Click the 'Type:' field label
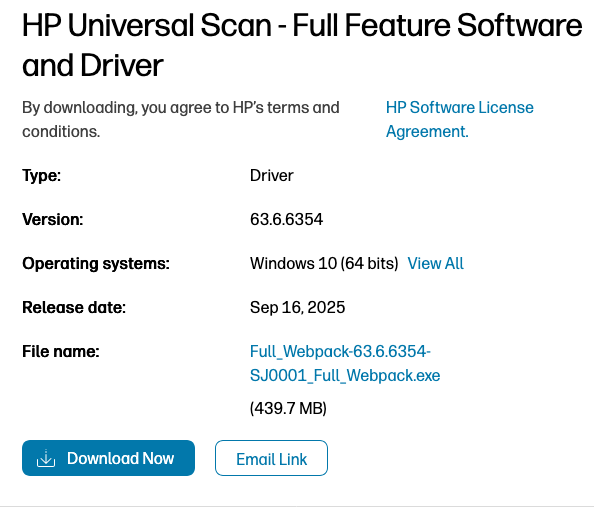This screenshot has width=607, height=509. (x=42, y=176)
